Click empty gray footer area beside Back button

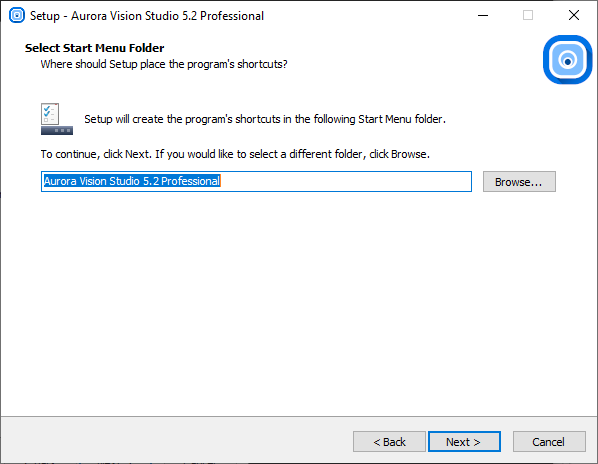click(x=175, y=440)
